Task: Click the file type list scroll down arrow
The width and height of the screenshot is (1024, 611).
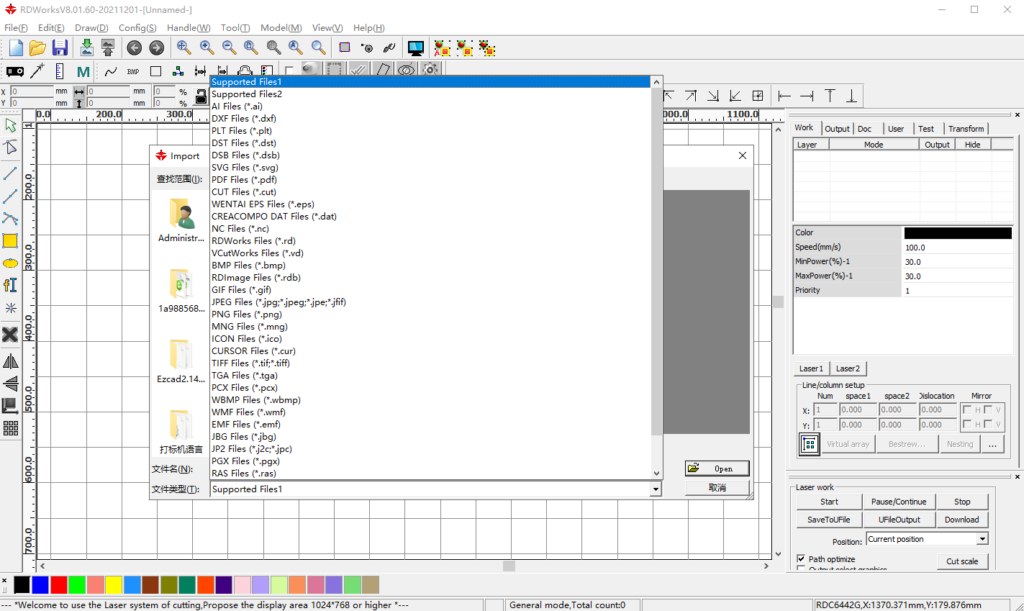Action: point(656,474)
